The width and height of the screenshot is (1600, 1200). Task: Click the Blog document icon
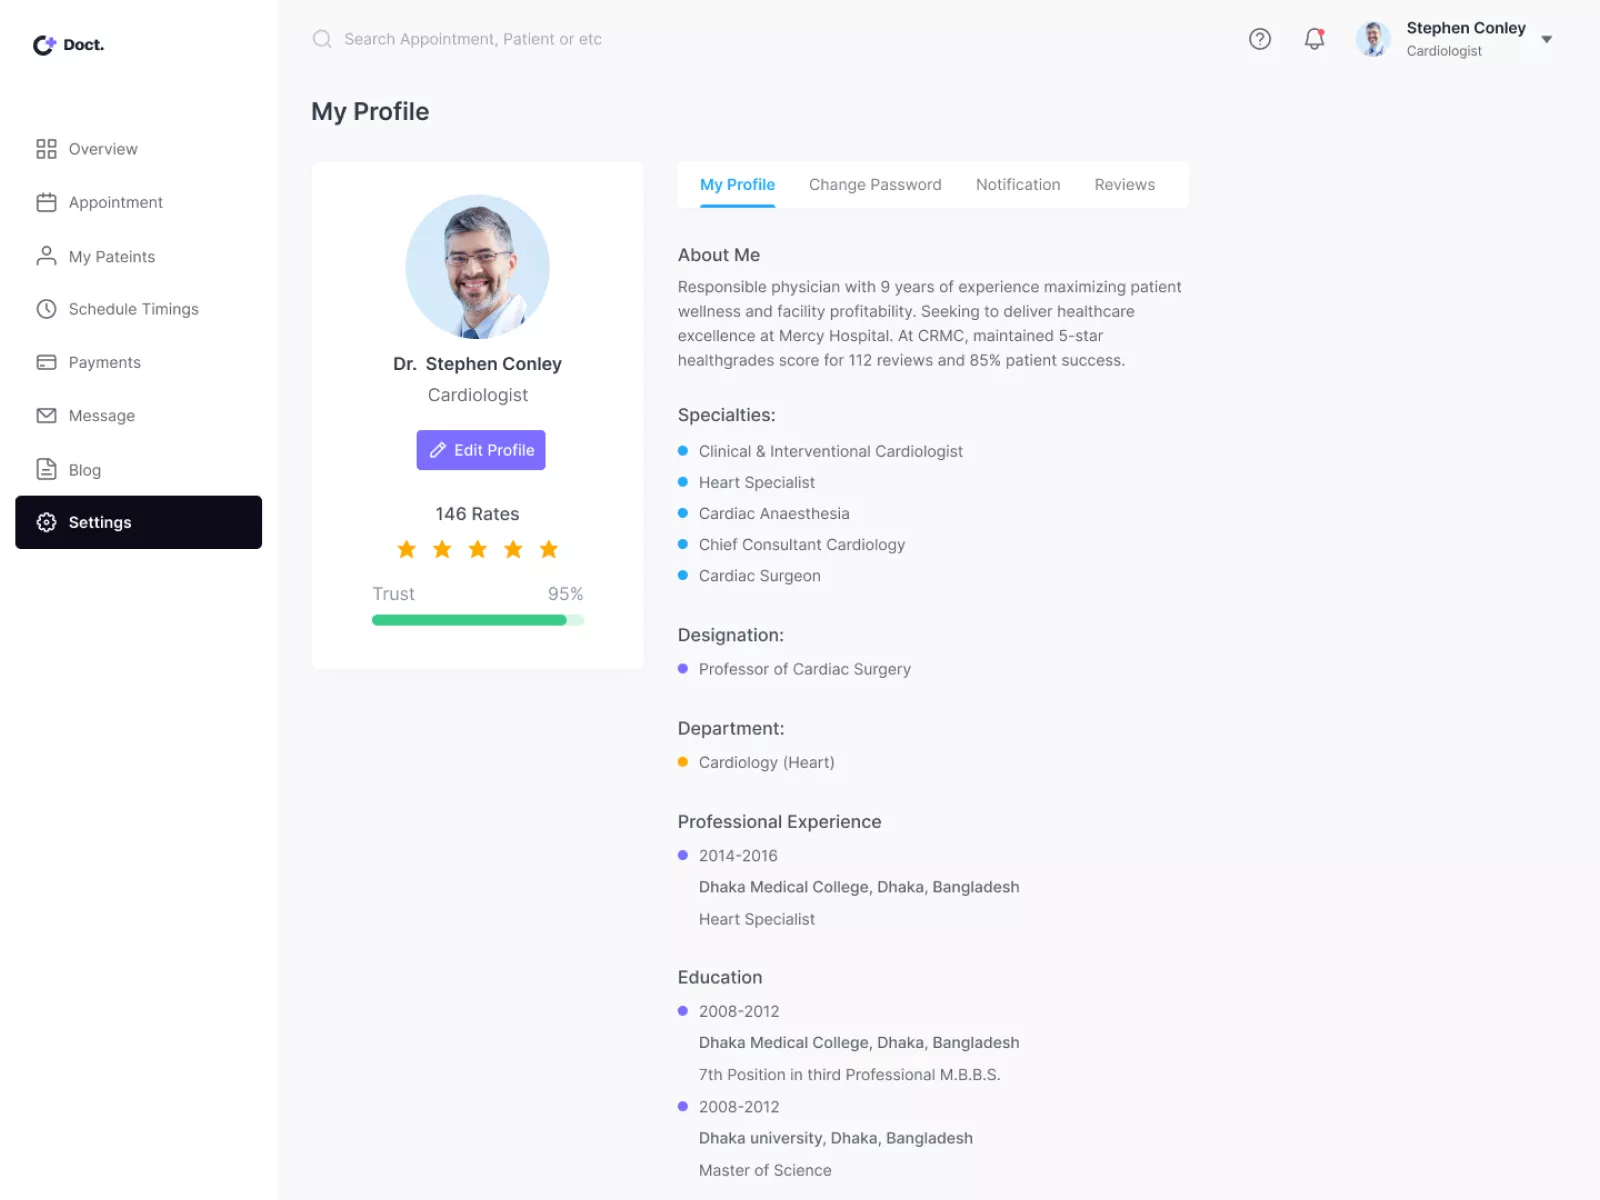(x=45, y=469)
